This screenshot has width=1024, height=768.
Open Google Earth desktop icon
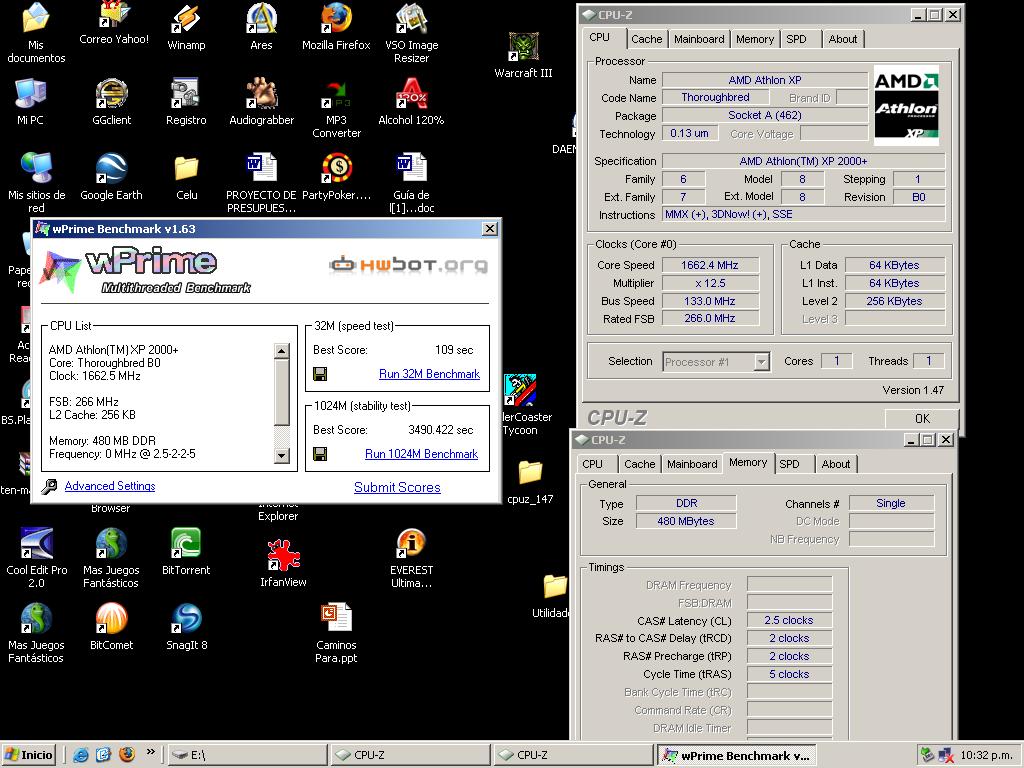(x=111, y=176)
